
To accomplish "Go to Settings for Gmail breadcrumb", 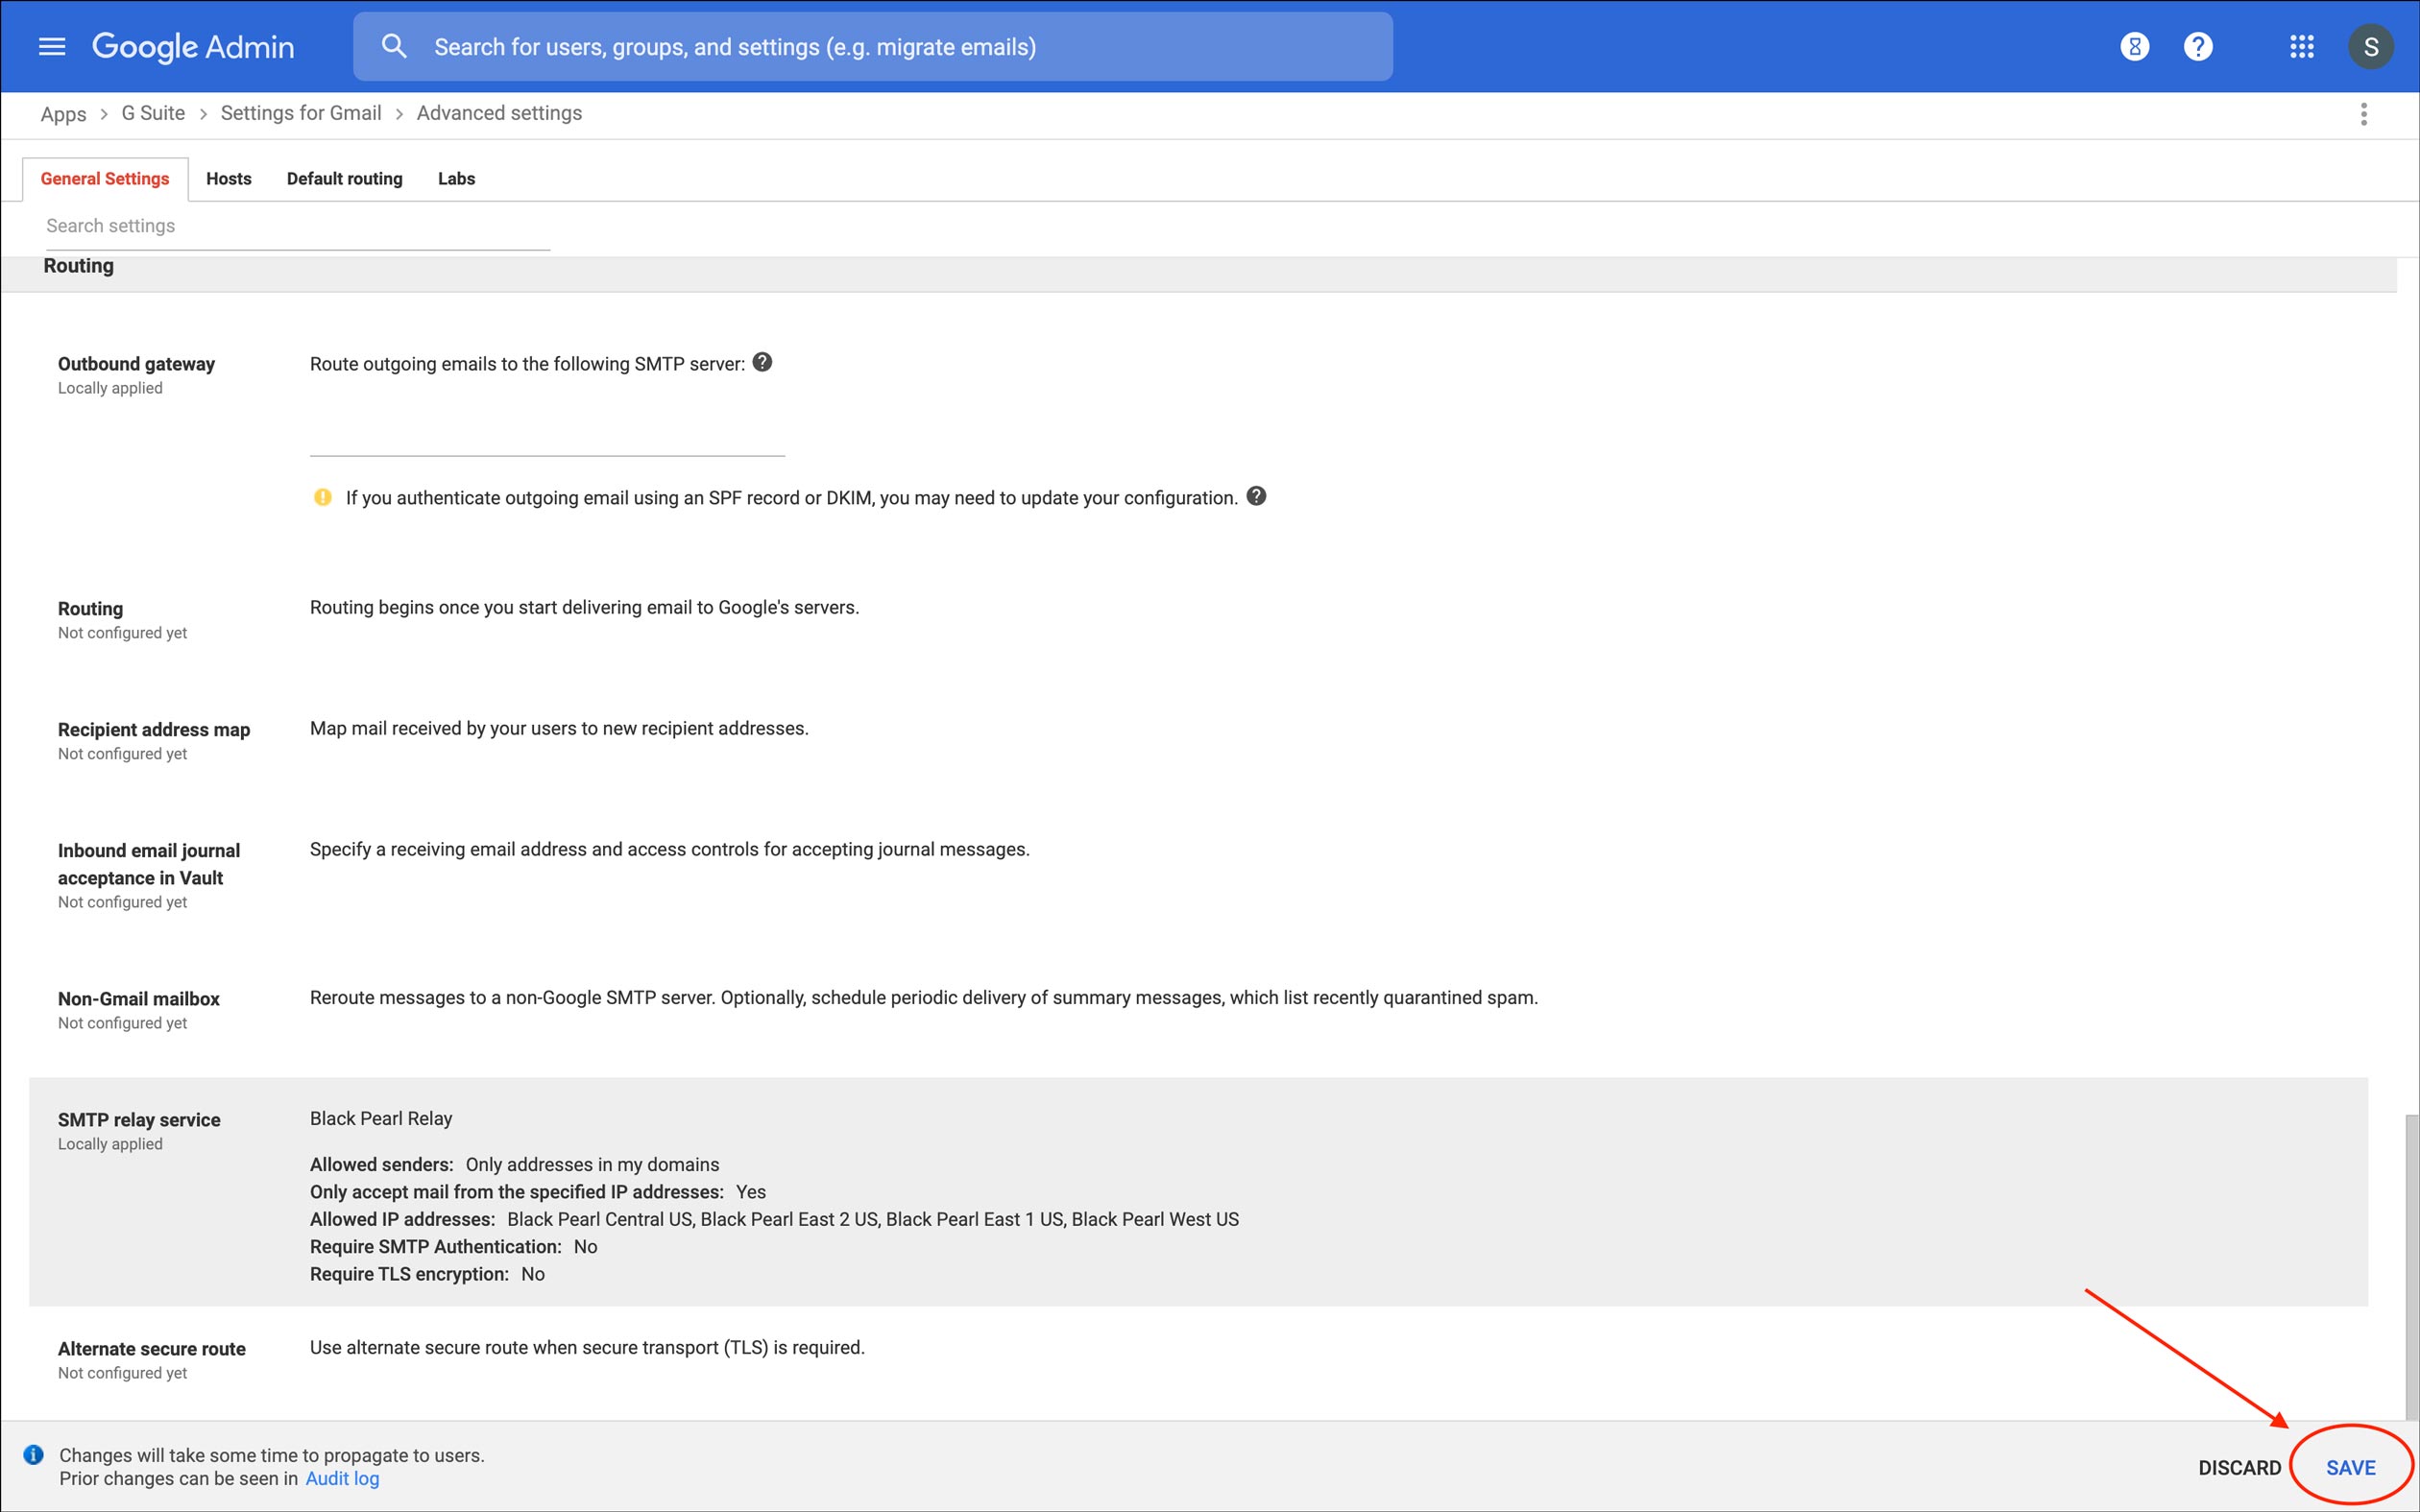I will (x=300, y=113).
